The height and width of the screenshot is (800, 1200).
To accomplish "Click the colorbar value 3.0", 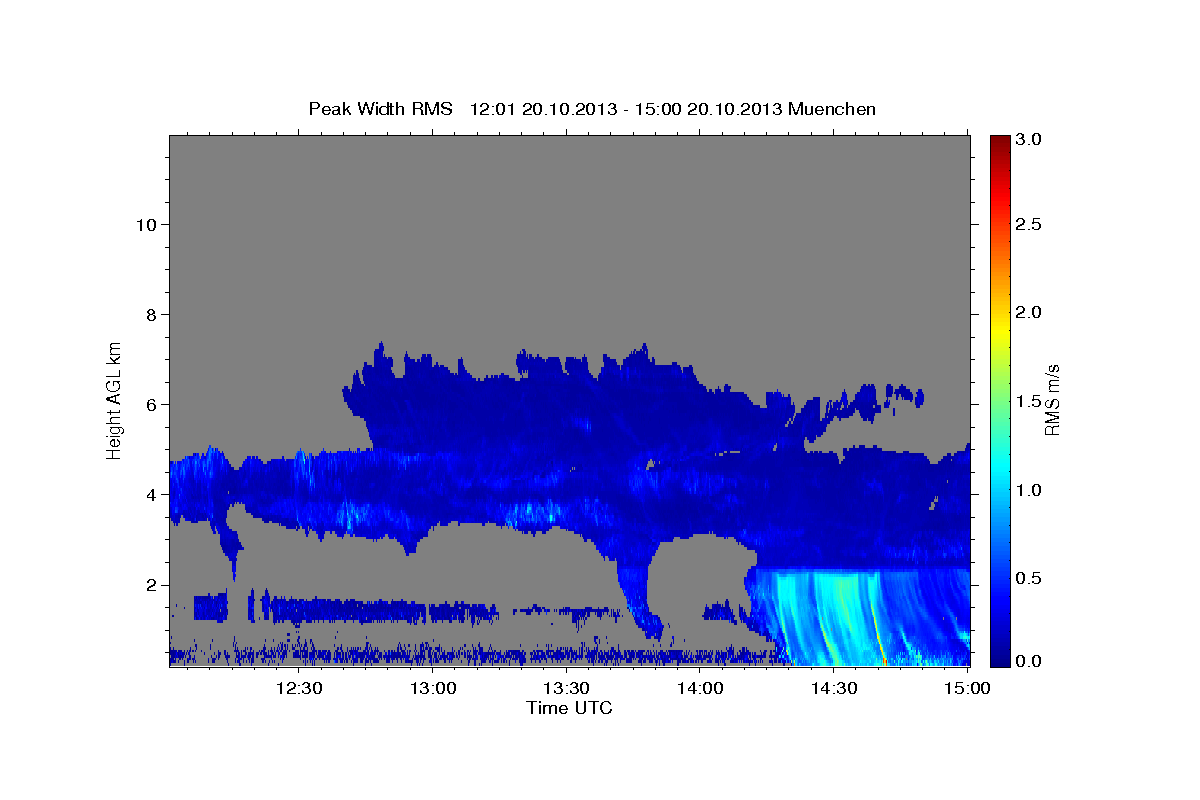I will pos(1030,139).
